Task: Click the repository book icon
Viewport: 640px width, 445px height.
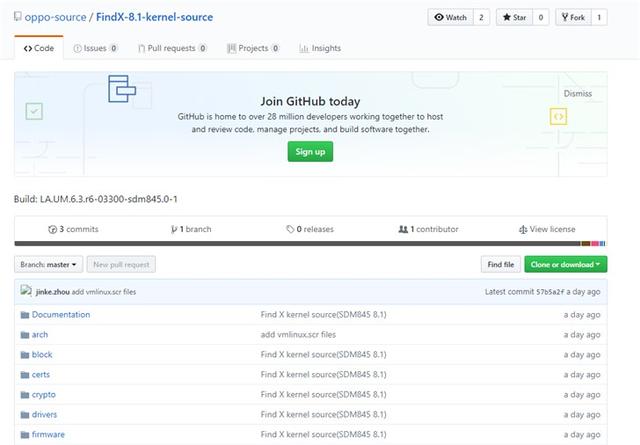Action: [x=18, y=16]
